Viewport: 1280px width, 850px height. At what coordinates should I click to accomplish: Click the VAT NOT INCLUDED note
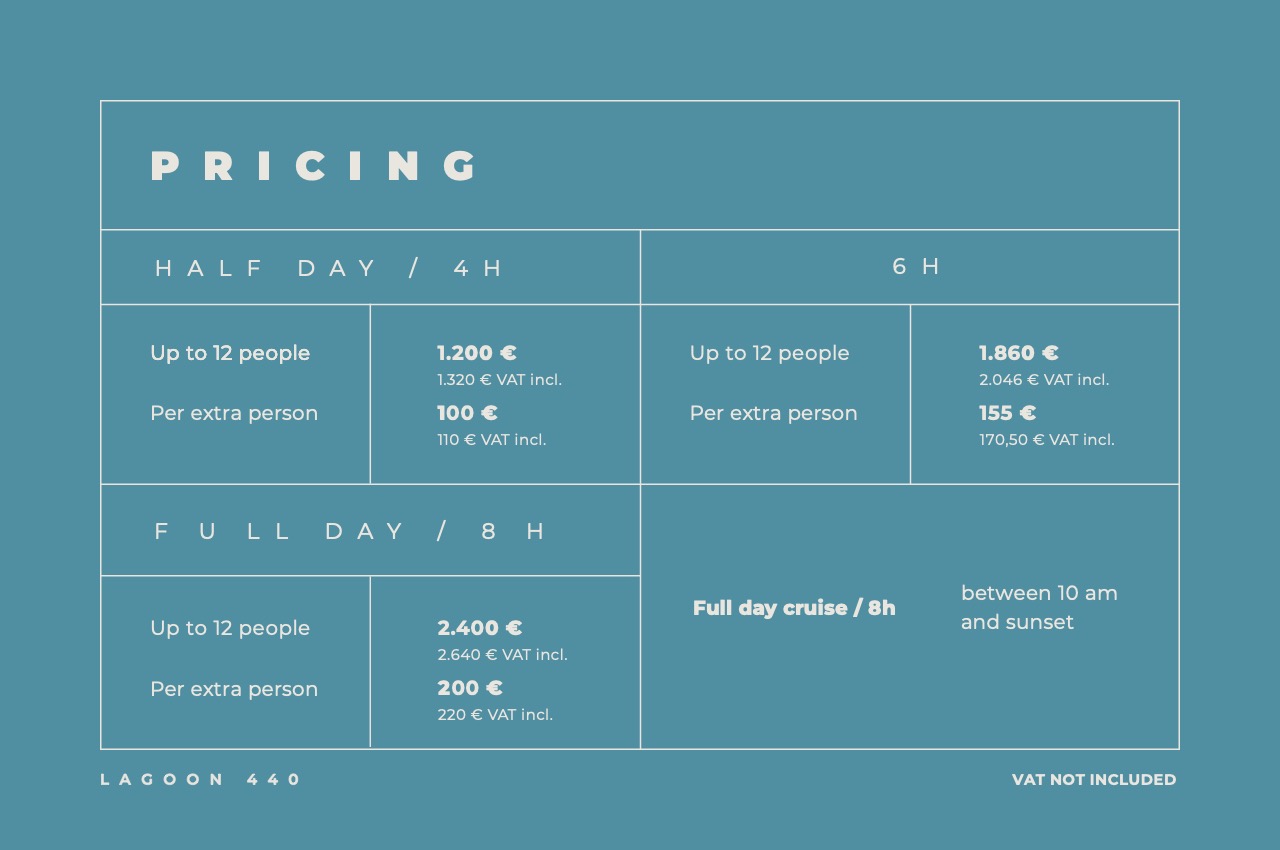tap(1094, 779)
